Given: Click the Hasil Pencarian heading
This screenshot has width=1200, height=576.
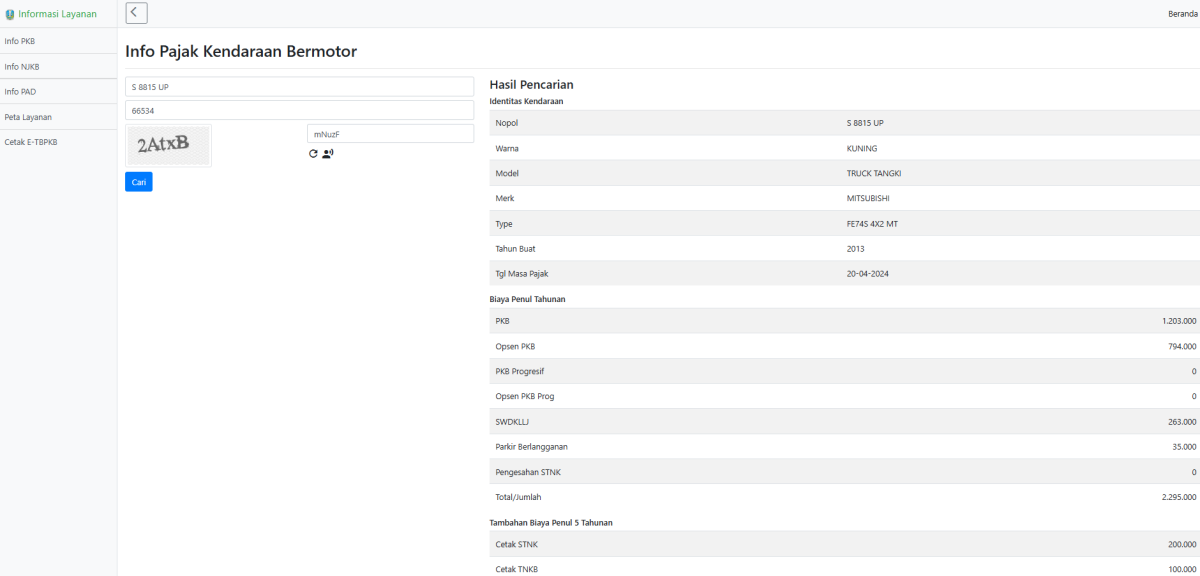Looking at the screenshot, I should pos(531,85).
